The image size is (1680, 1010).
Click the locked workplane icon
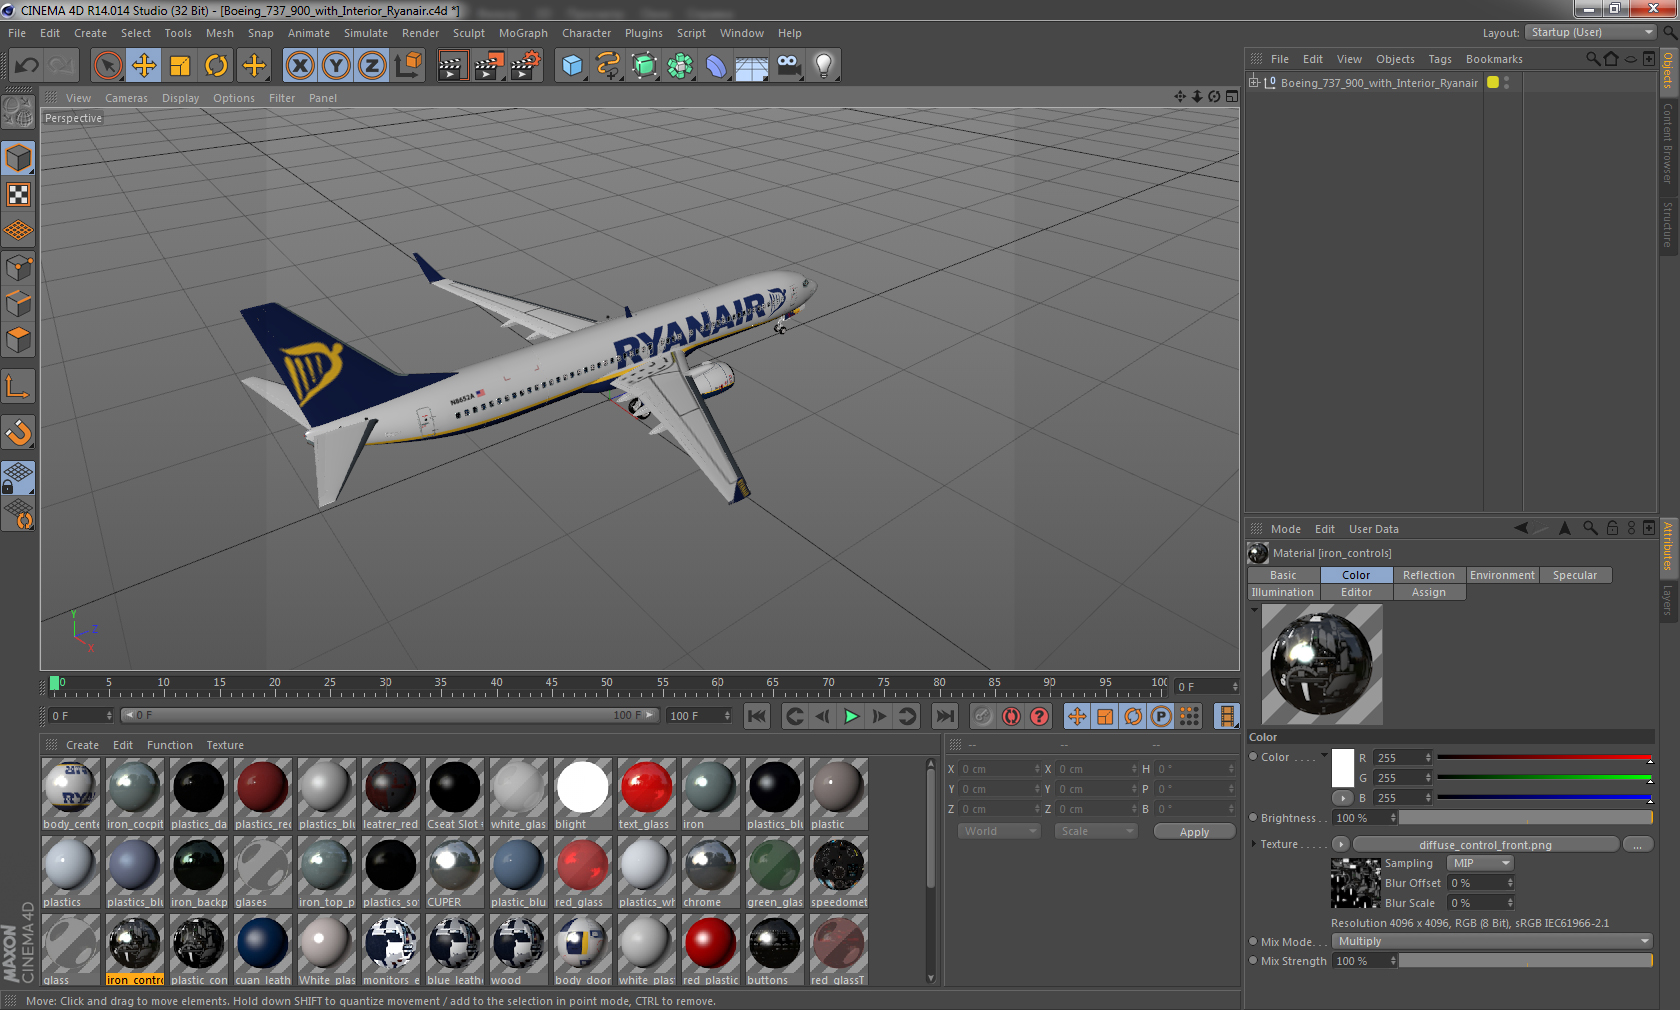[18, 478]
